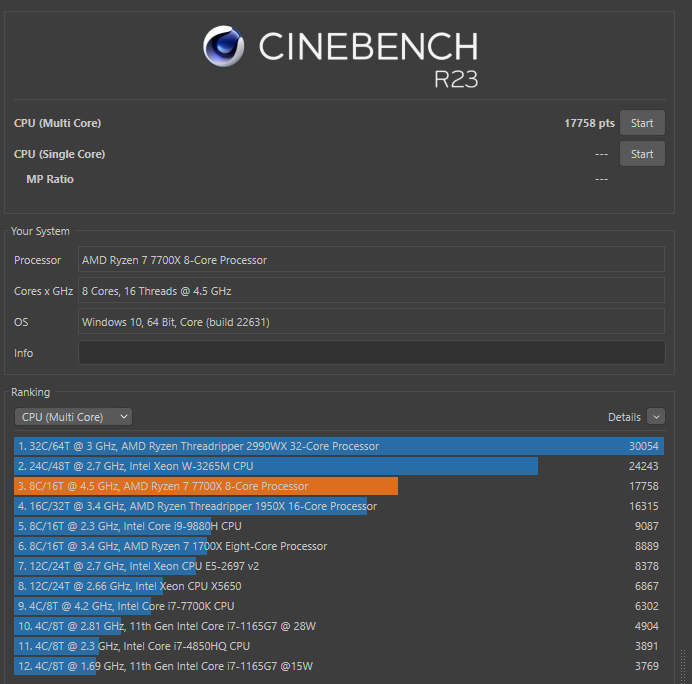Select ranking row Ryzen 7 1700X Eight-Core
This screenshot has width=692, height=684.
click(x=339, y=546)
